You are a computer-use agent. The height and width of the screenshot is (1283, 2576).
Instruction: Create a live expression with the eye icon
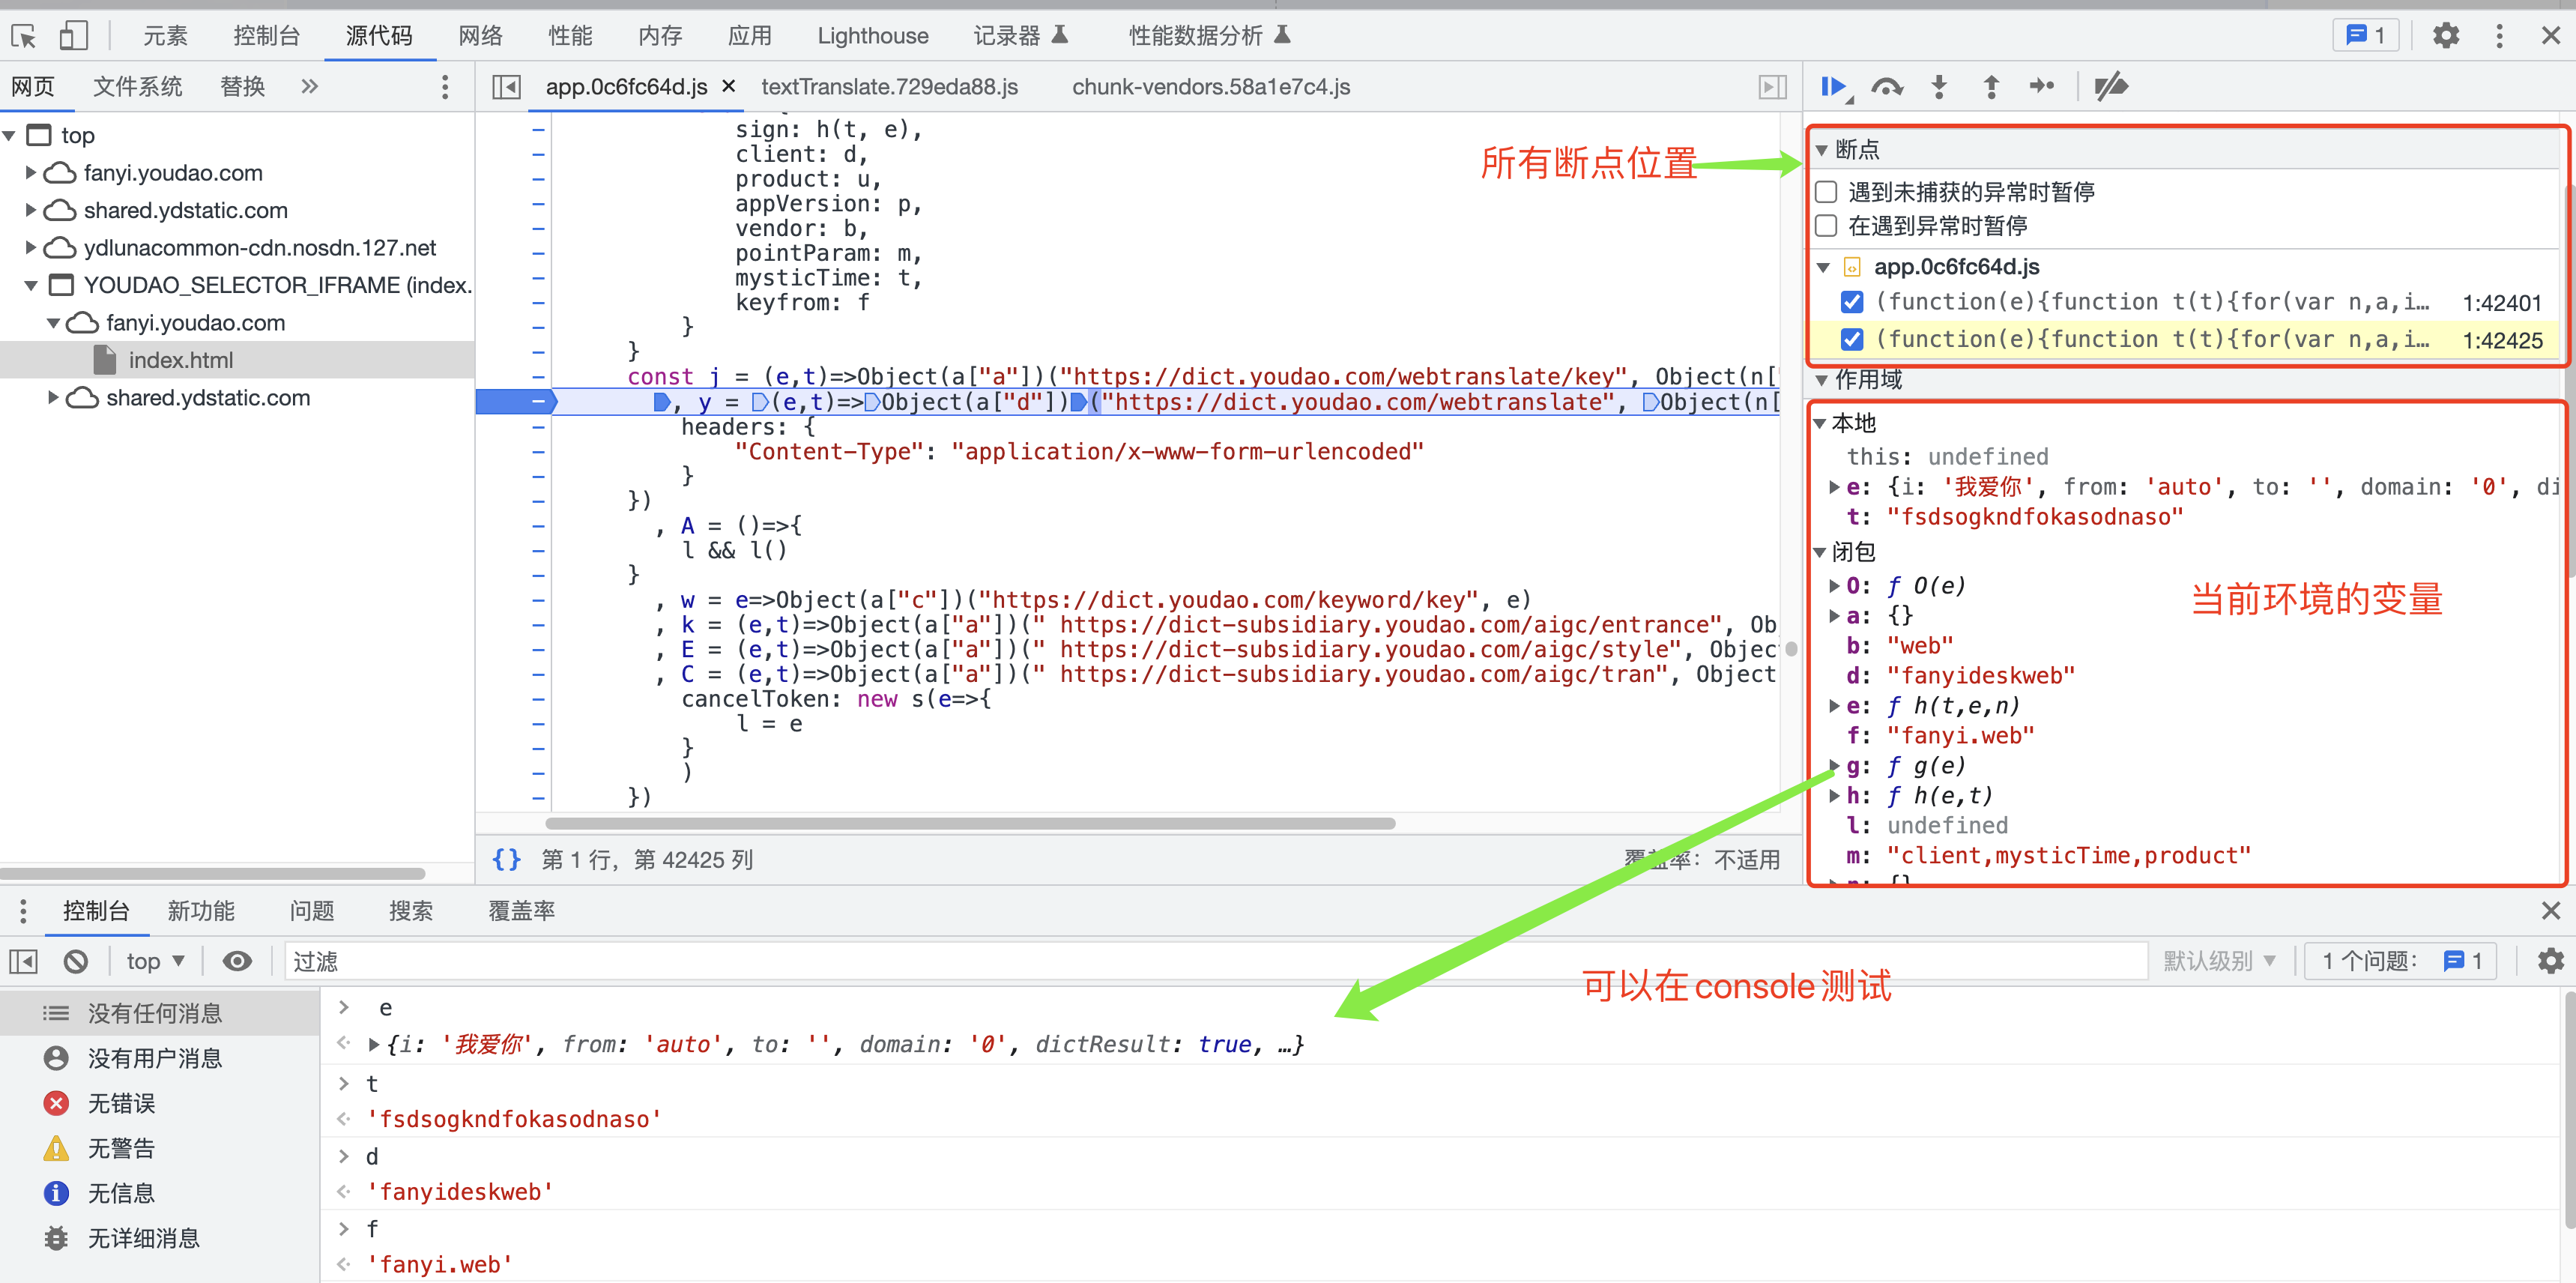(x=237, y=961)
